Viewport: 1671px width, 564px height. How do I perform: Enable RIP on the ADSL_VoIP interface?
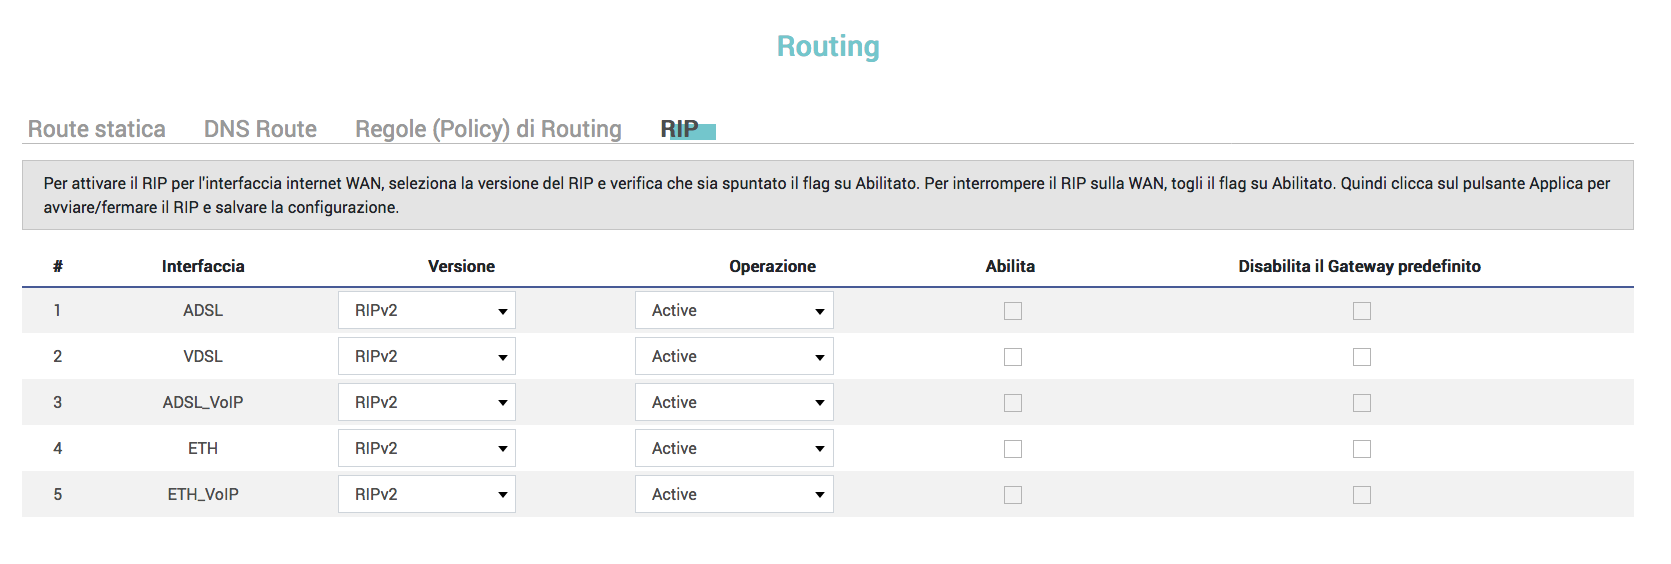1013,403
